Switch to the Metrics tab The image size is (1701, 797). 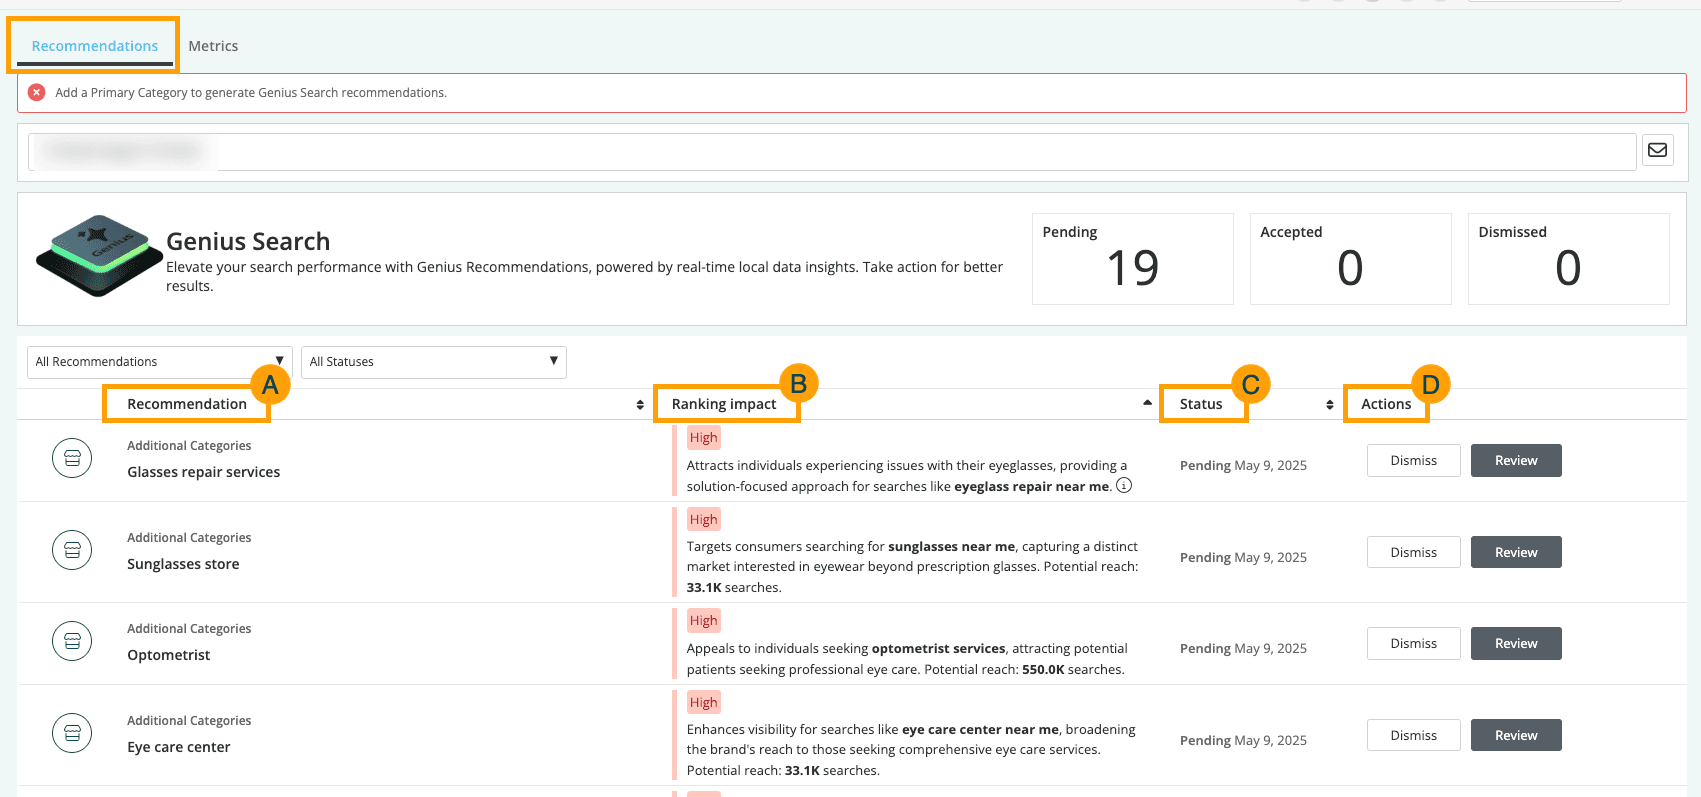tap(213, 46)
